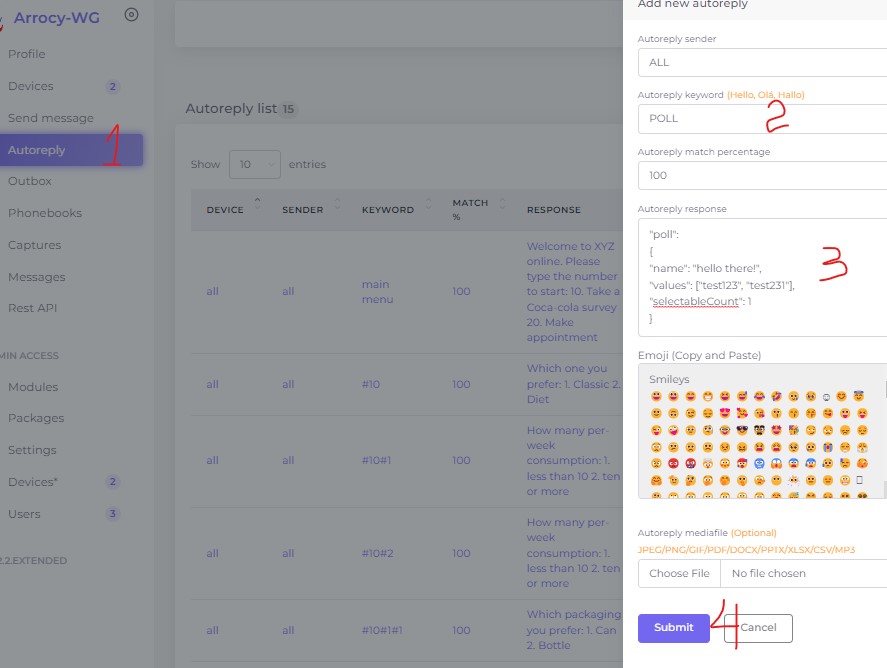This screenshot has width=887, height=668.
Task: Toggle the sidebar pin icon beside Arrocy-WG
Action: pyautogui.click(x=132, y=15)
